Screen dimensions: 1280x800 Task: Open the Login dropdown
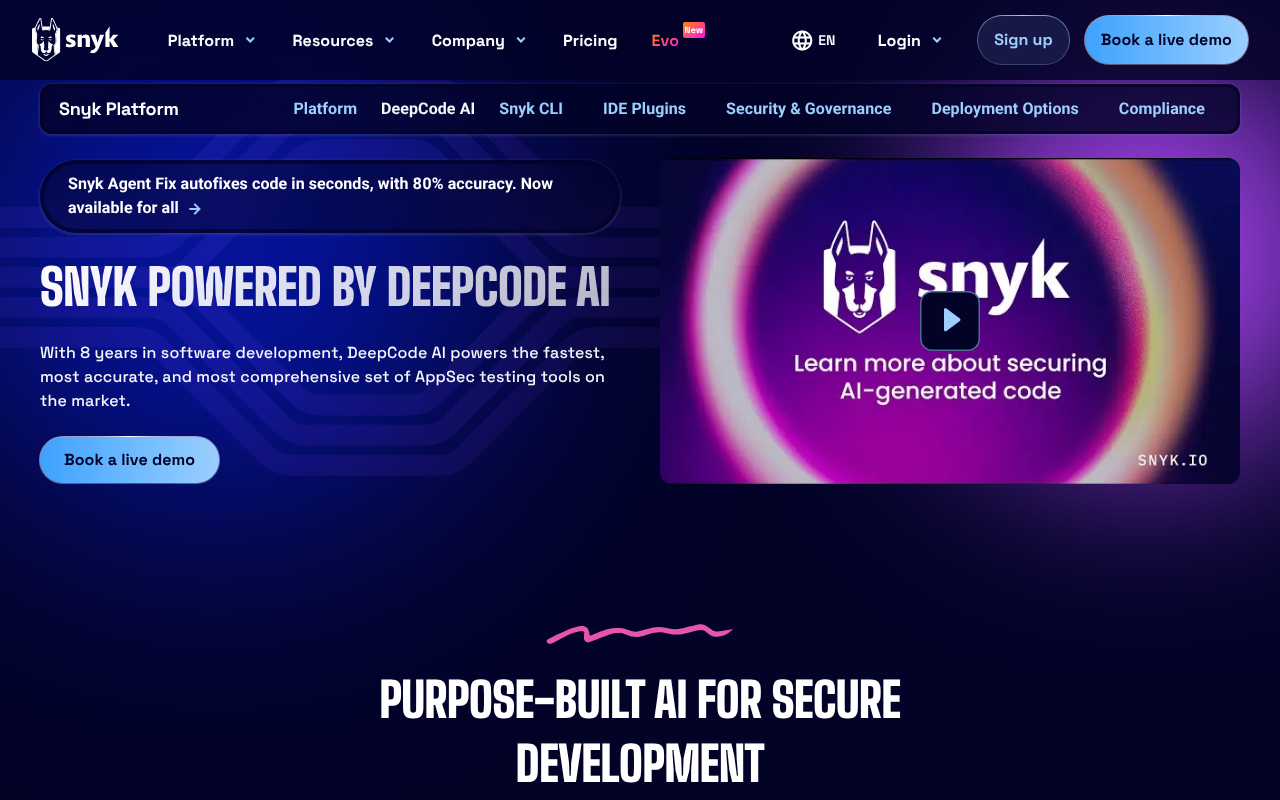tap(909, 40)
